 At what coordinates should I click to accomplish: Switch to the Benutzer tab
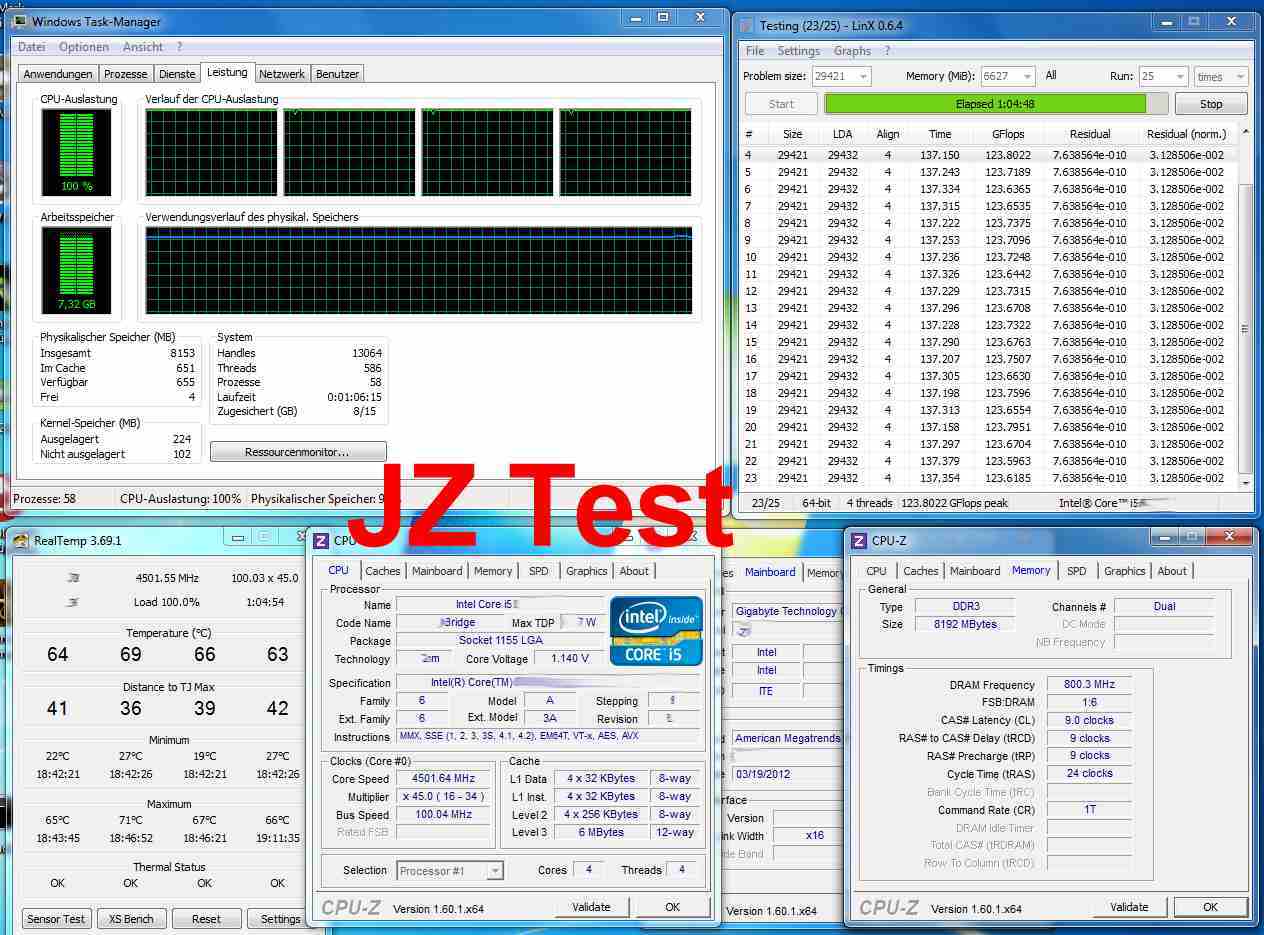tap(337, 74)
